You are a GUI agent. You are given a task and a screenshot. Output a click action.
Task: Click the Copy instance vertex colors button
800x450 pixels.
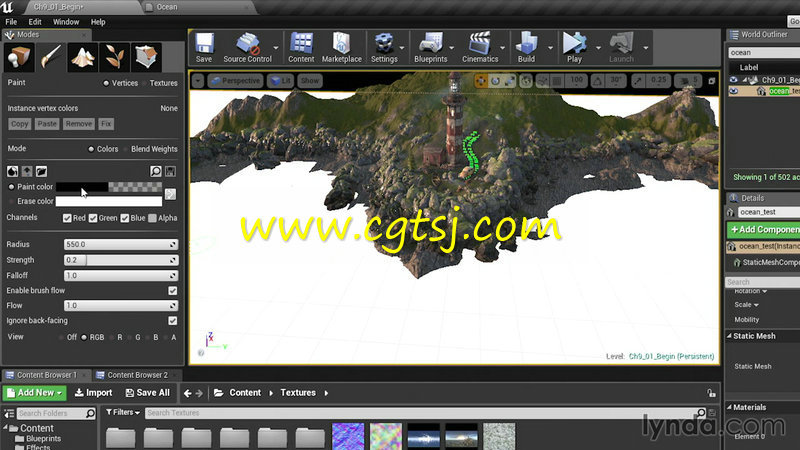(19, 124)
